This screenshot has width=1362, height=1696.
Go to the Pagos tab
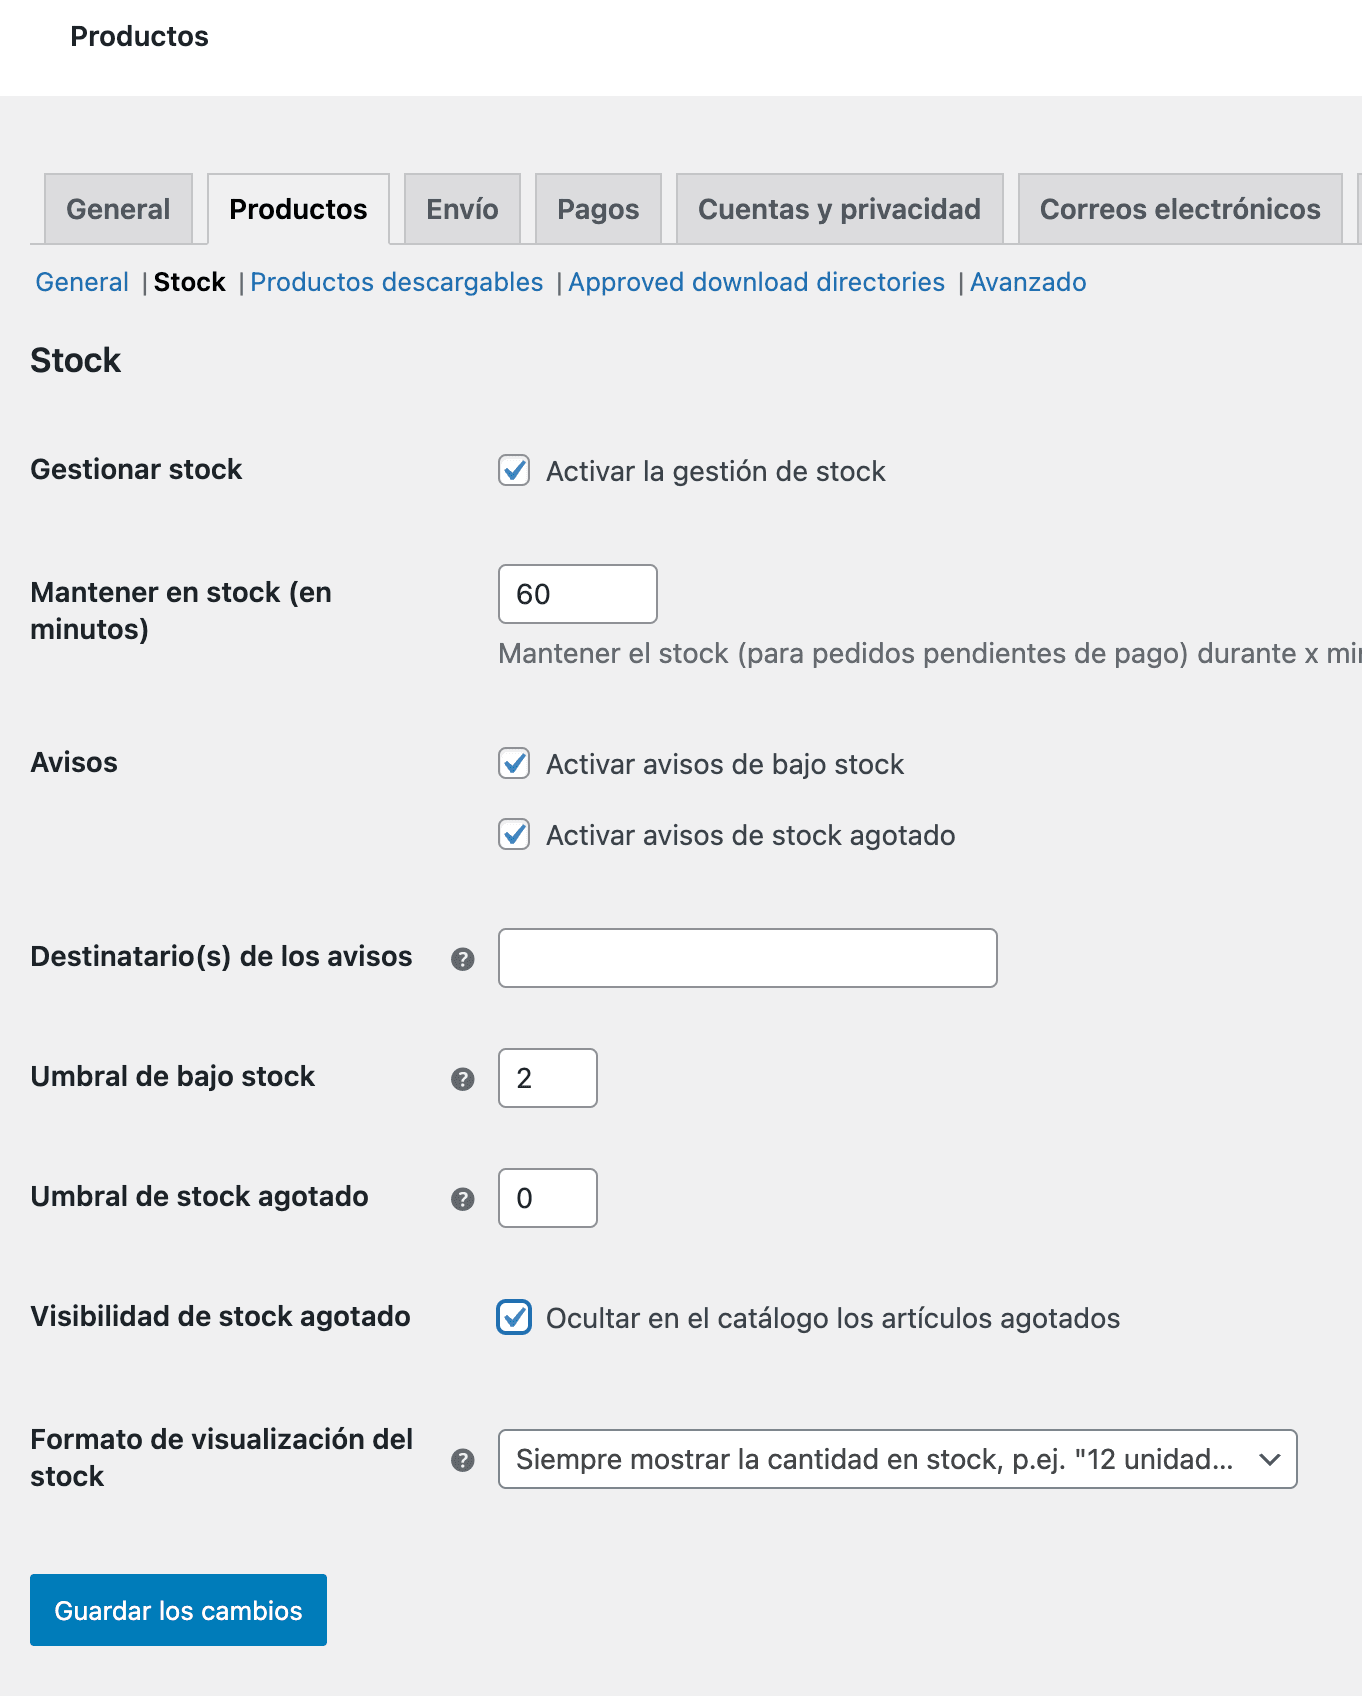click(598, 209)
